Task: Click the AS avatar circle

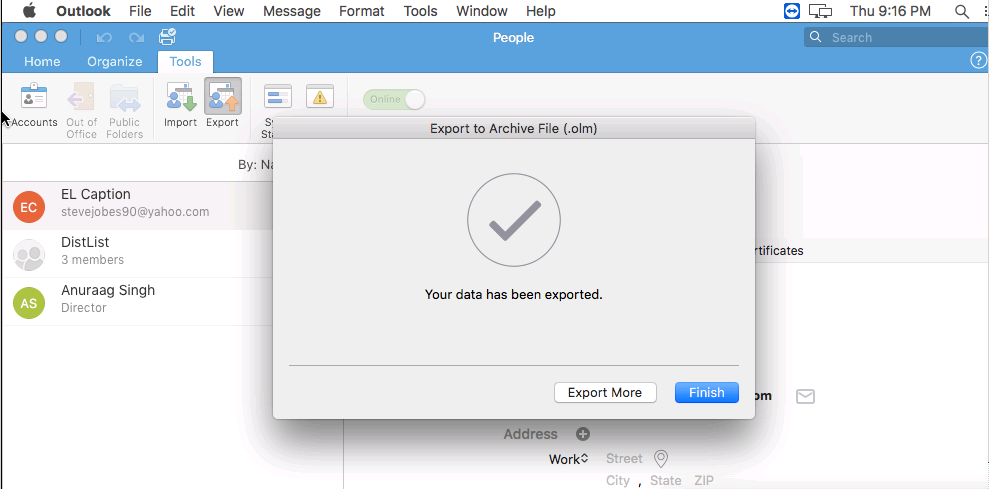Action: [x=29, y=303]
